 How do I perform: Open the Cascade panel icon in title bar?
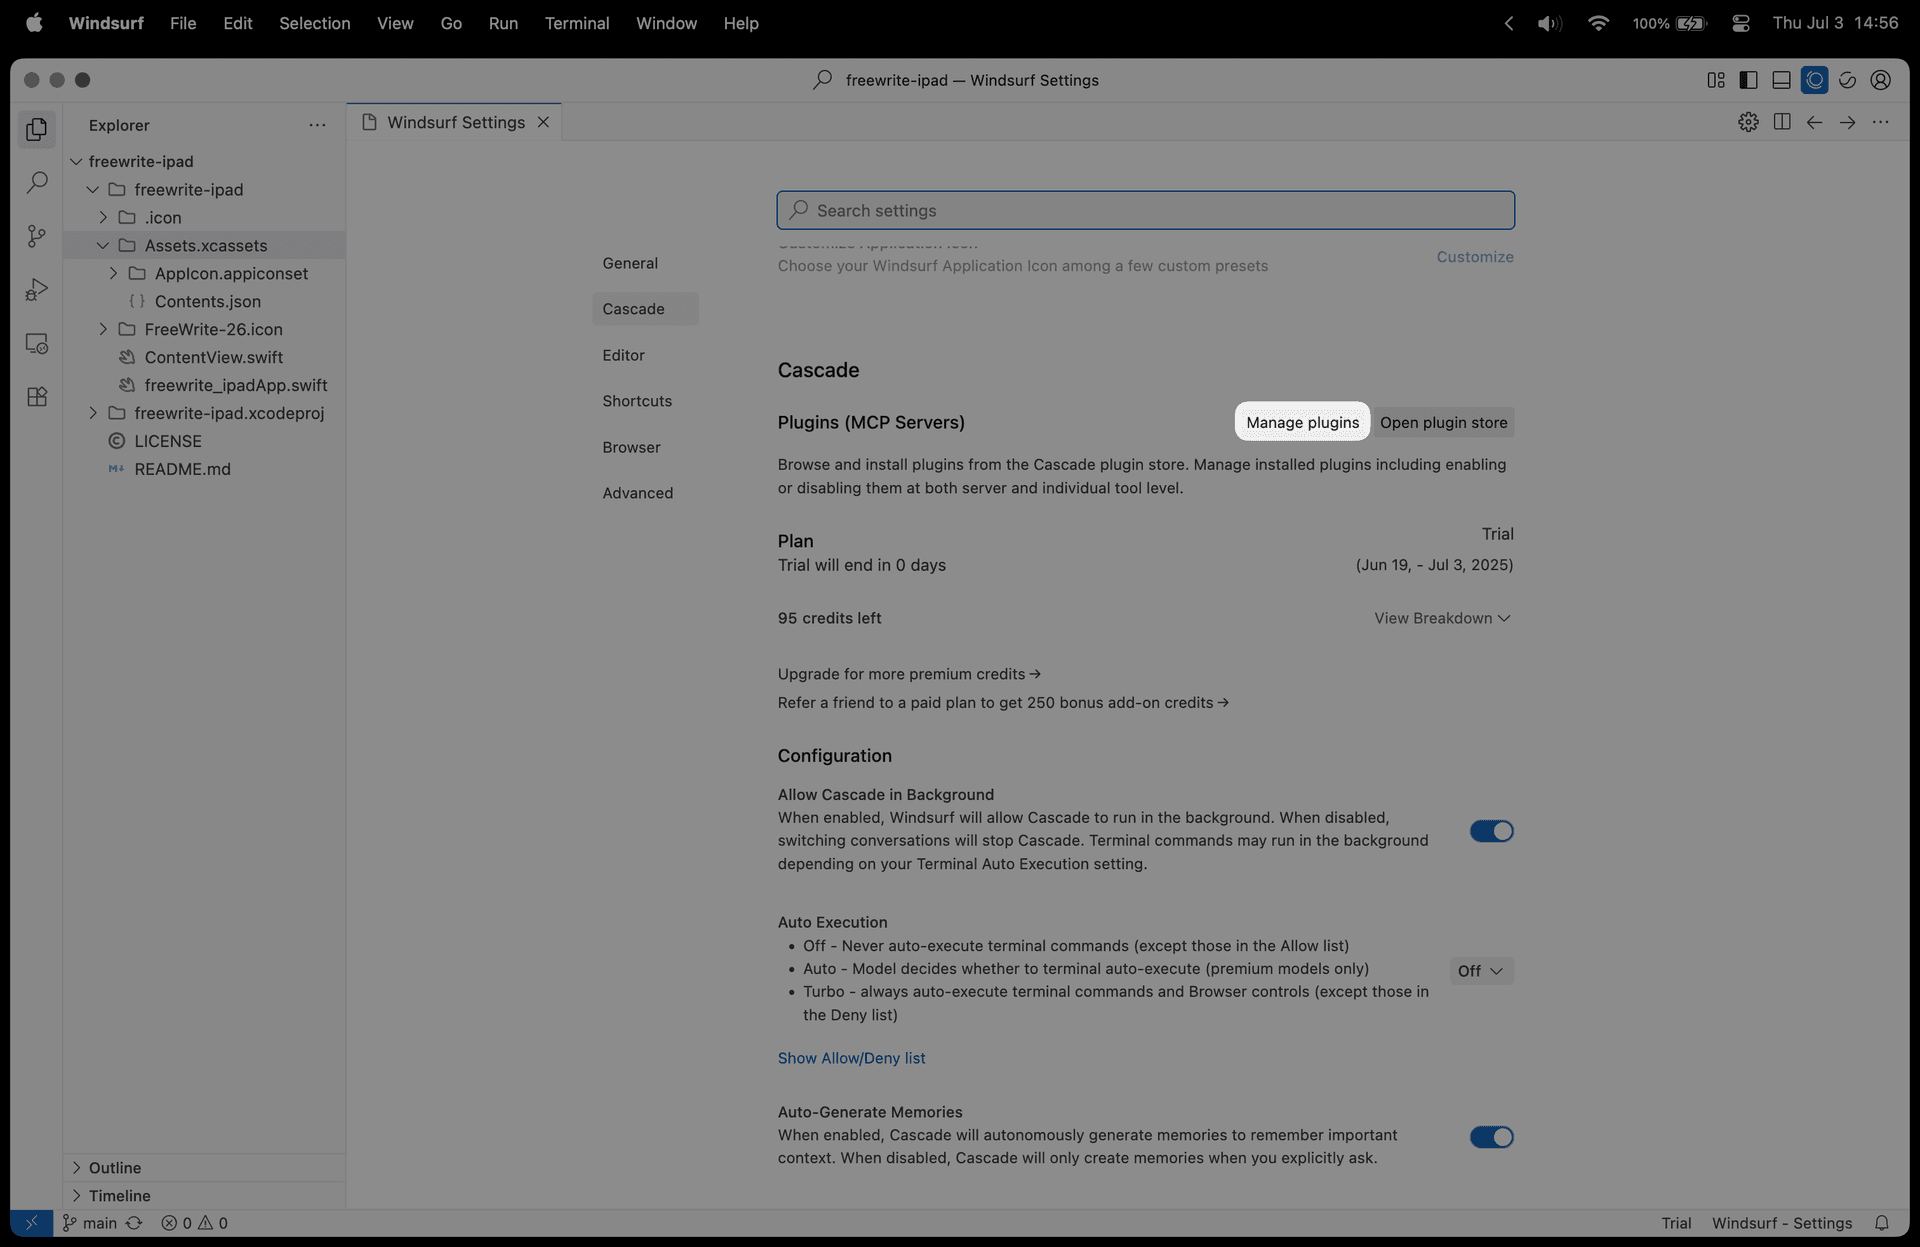coord(1814,80)
